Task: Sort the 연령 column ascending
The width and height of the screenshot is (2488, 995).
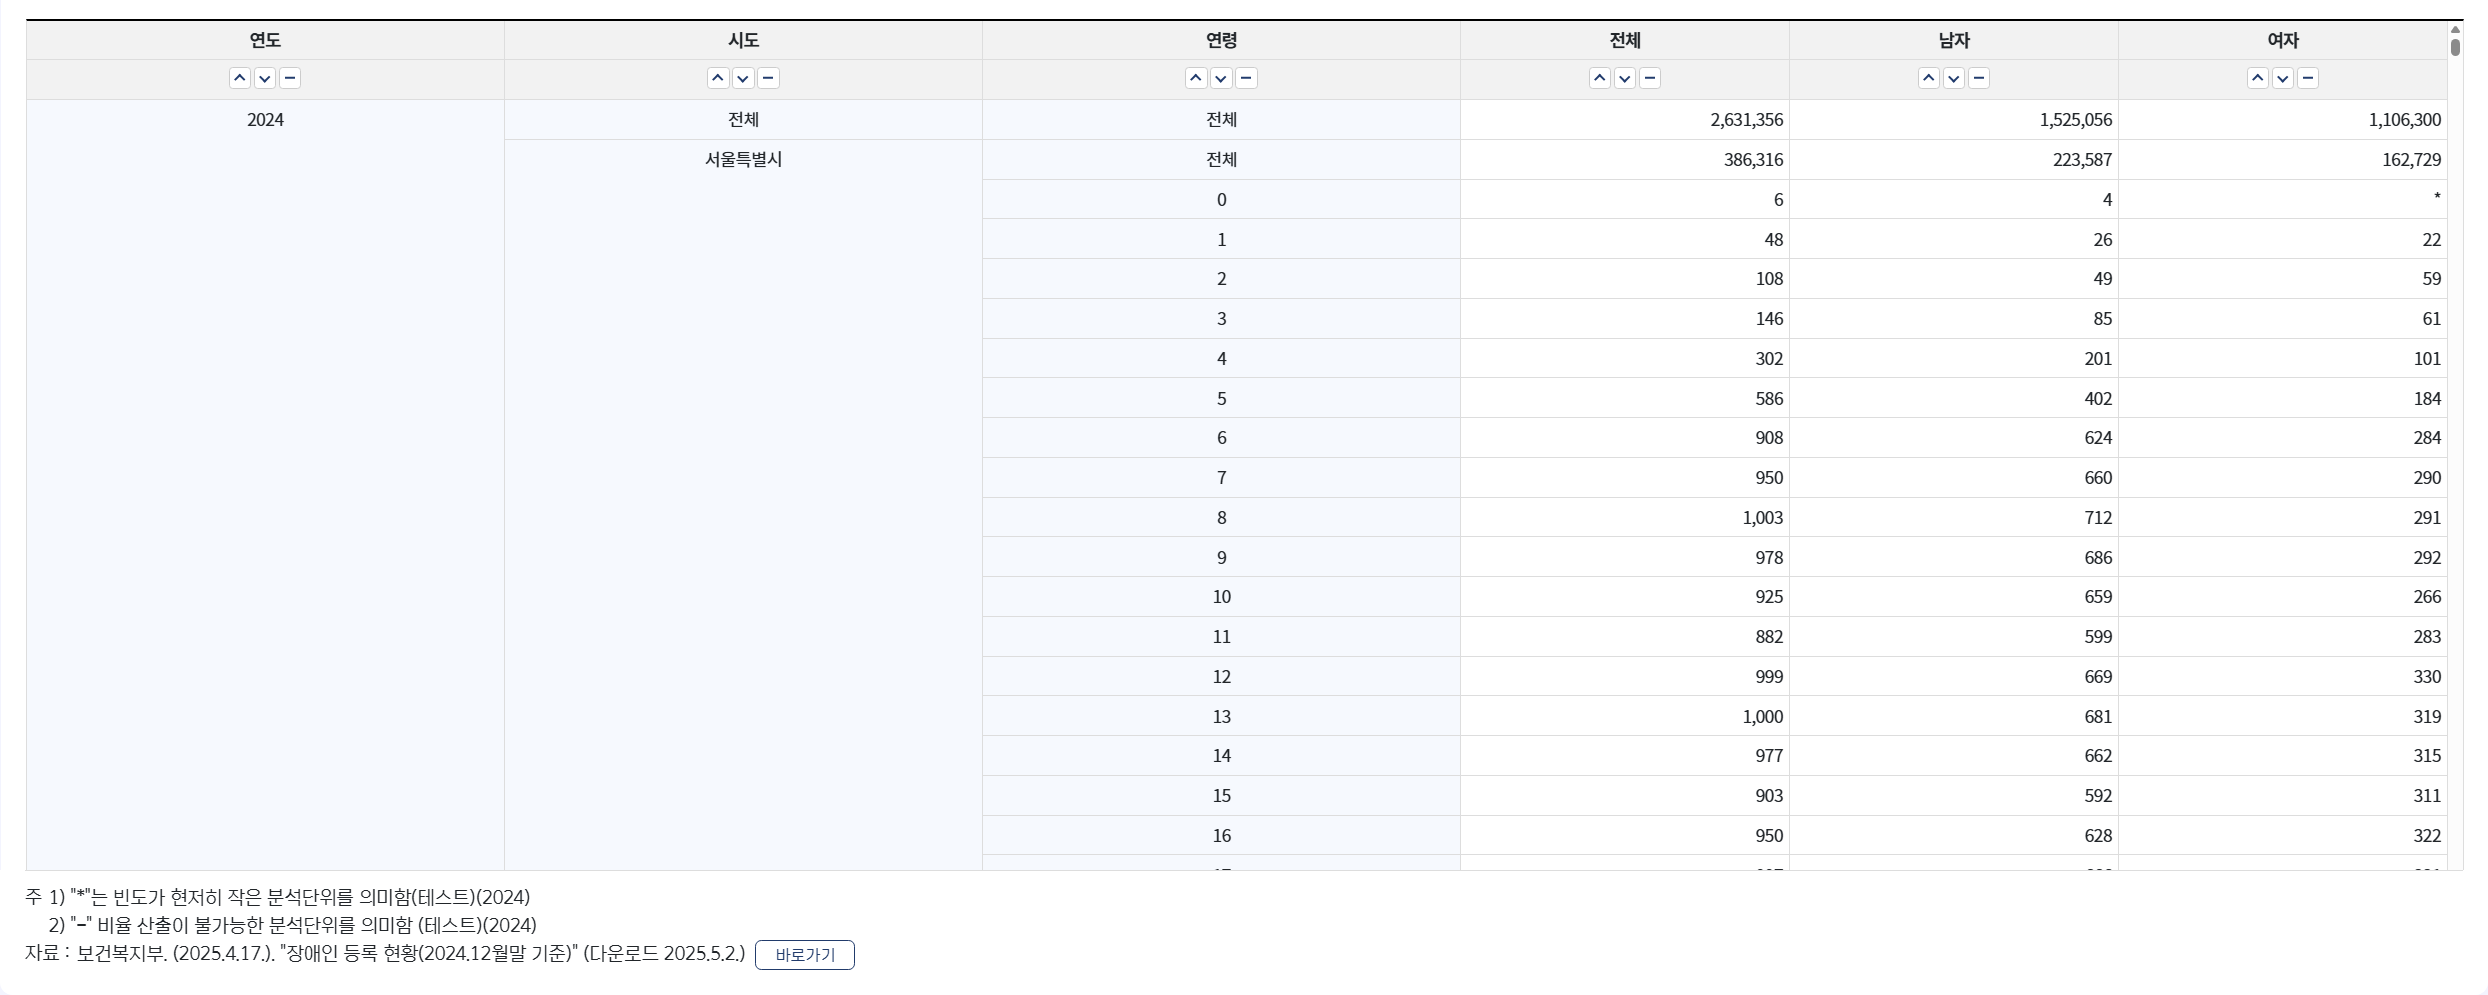Action: (1196, 78)
